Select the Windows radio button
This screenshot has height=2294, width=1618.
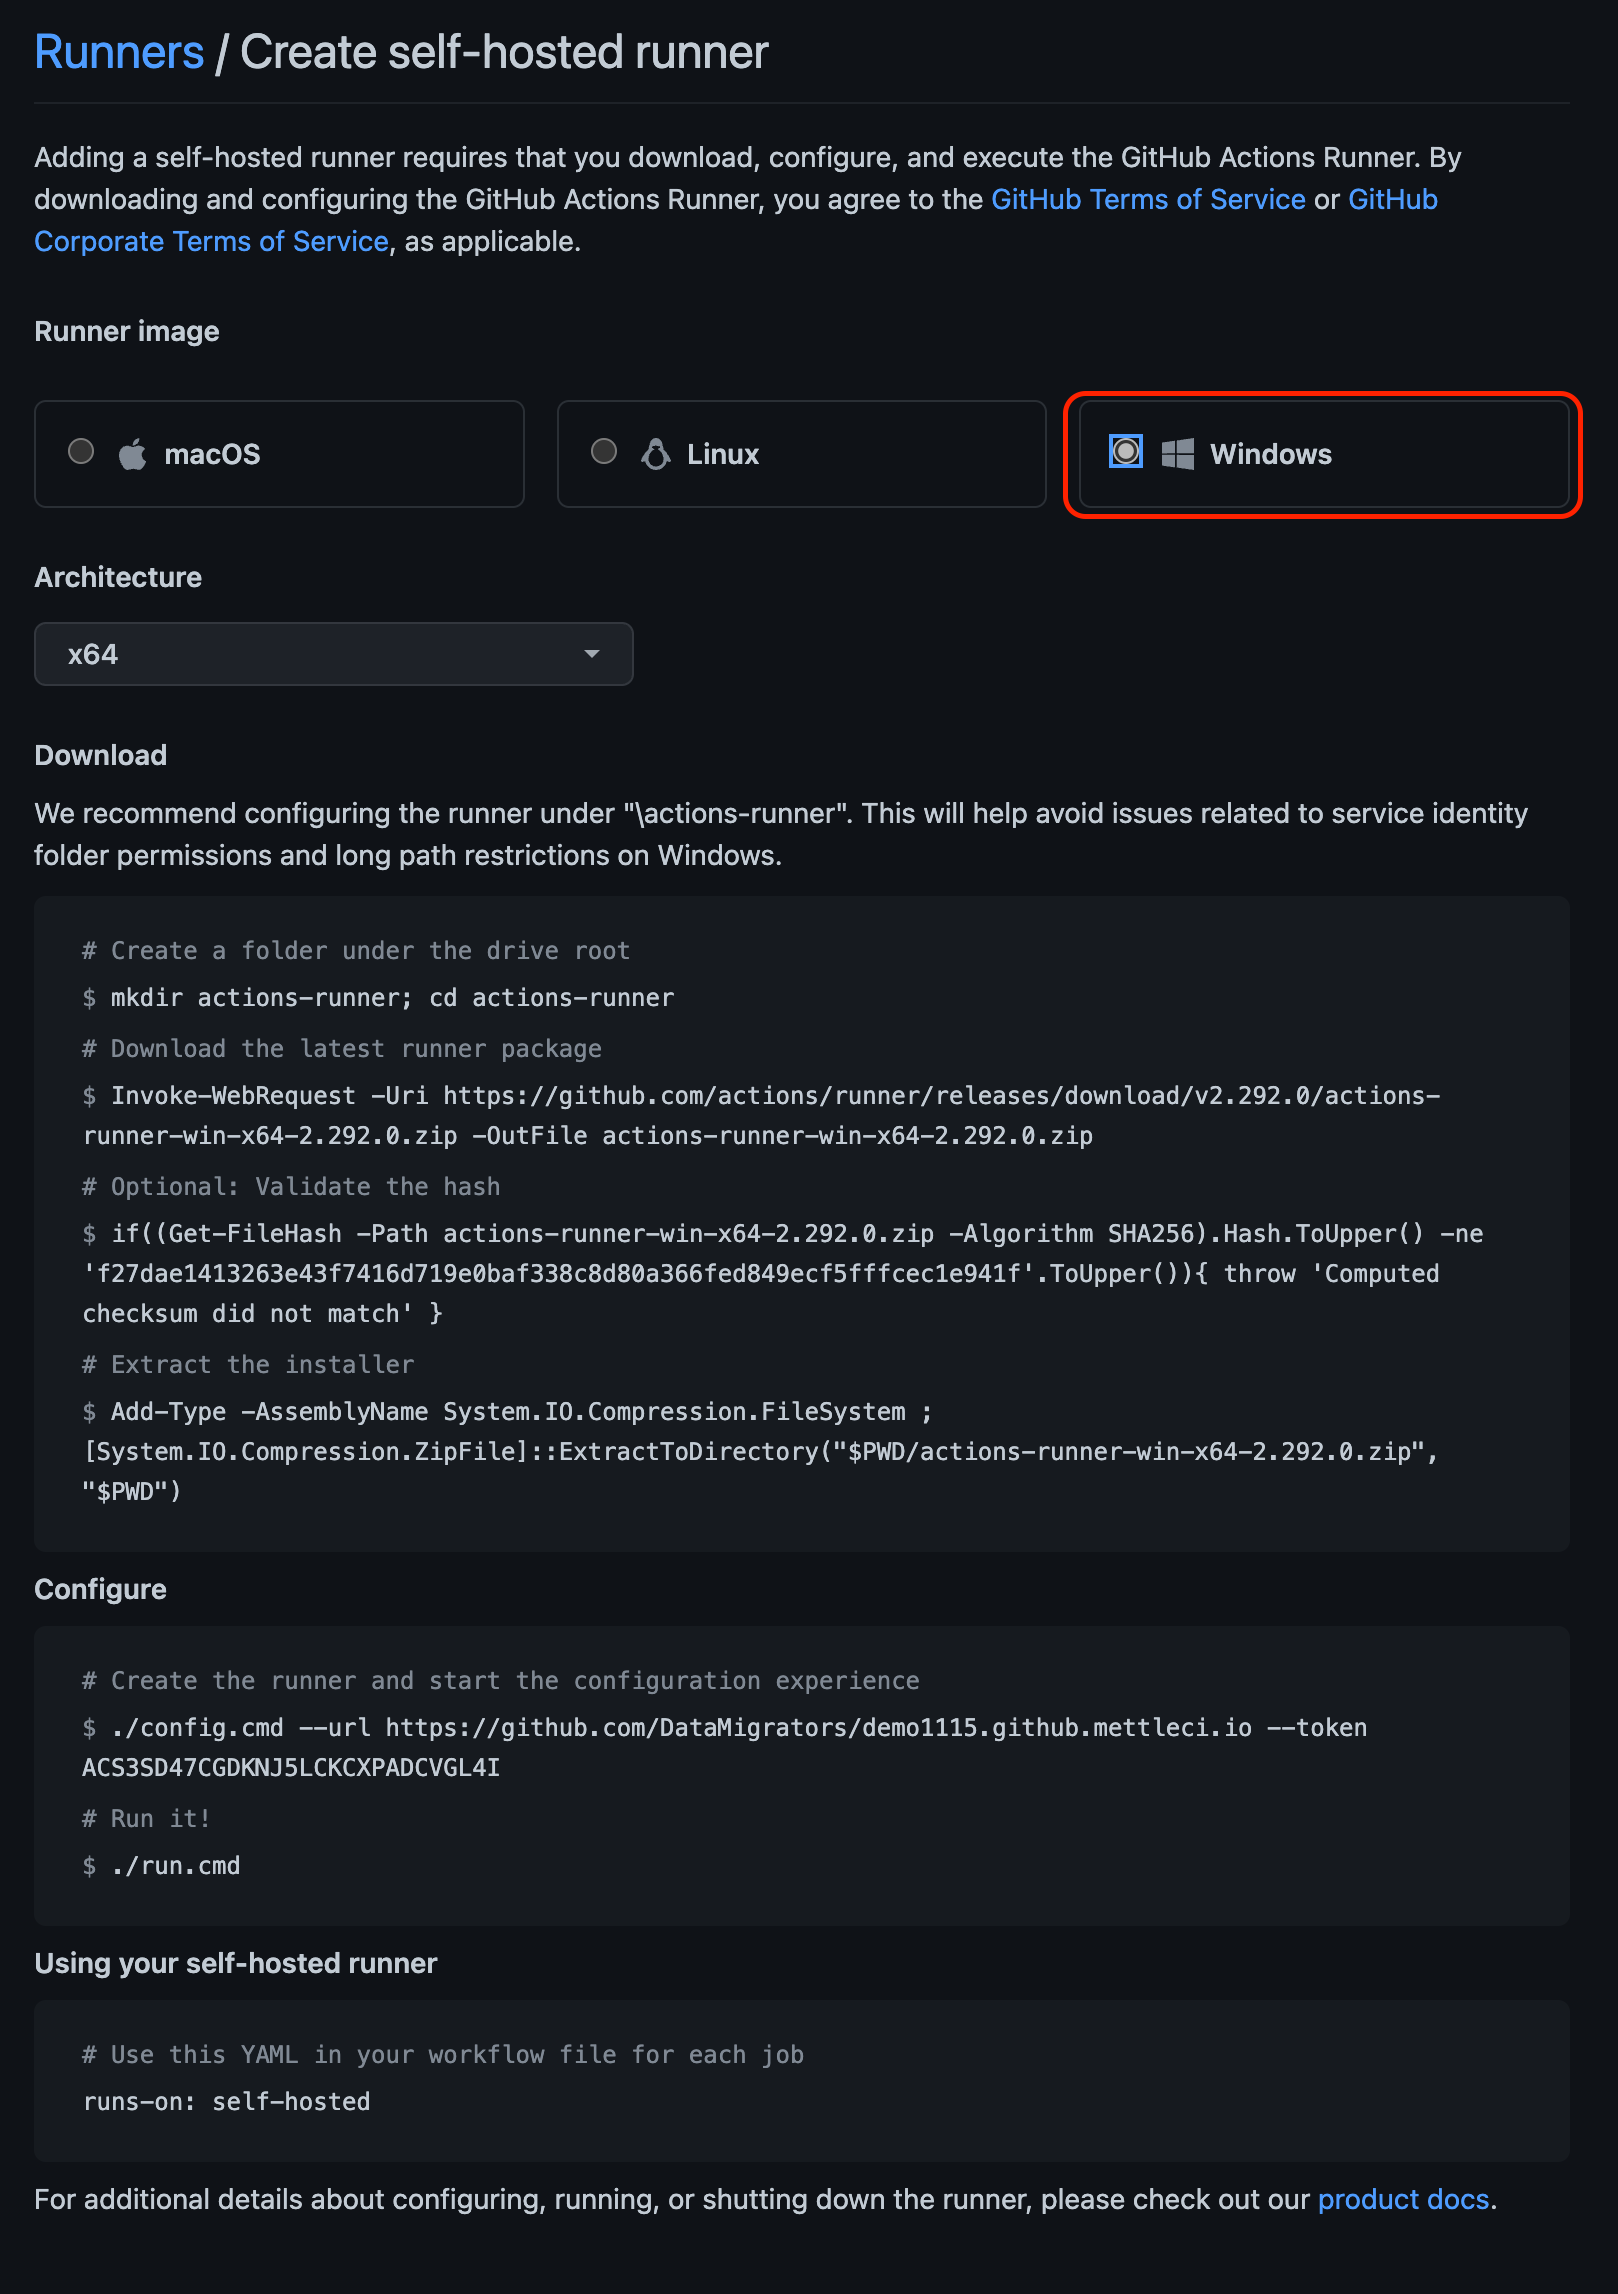tap(1126, 452)
